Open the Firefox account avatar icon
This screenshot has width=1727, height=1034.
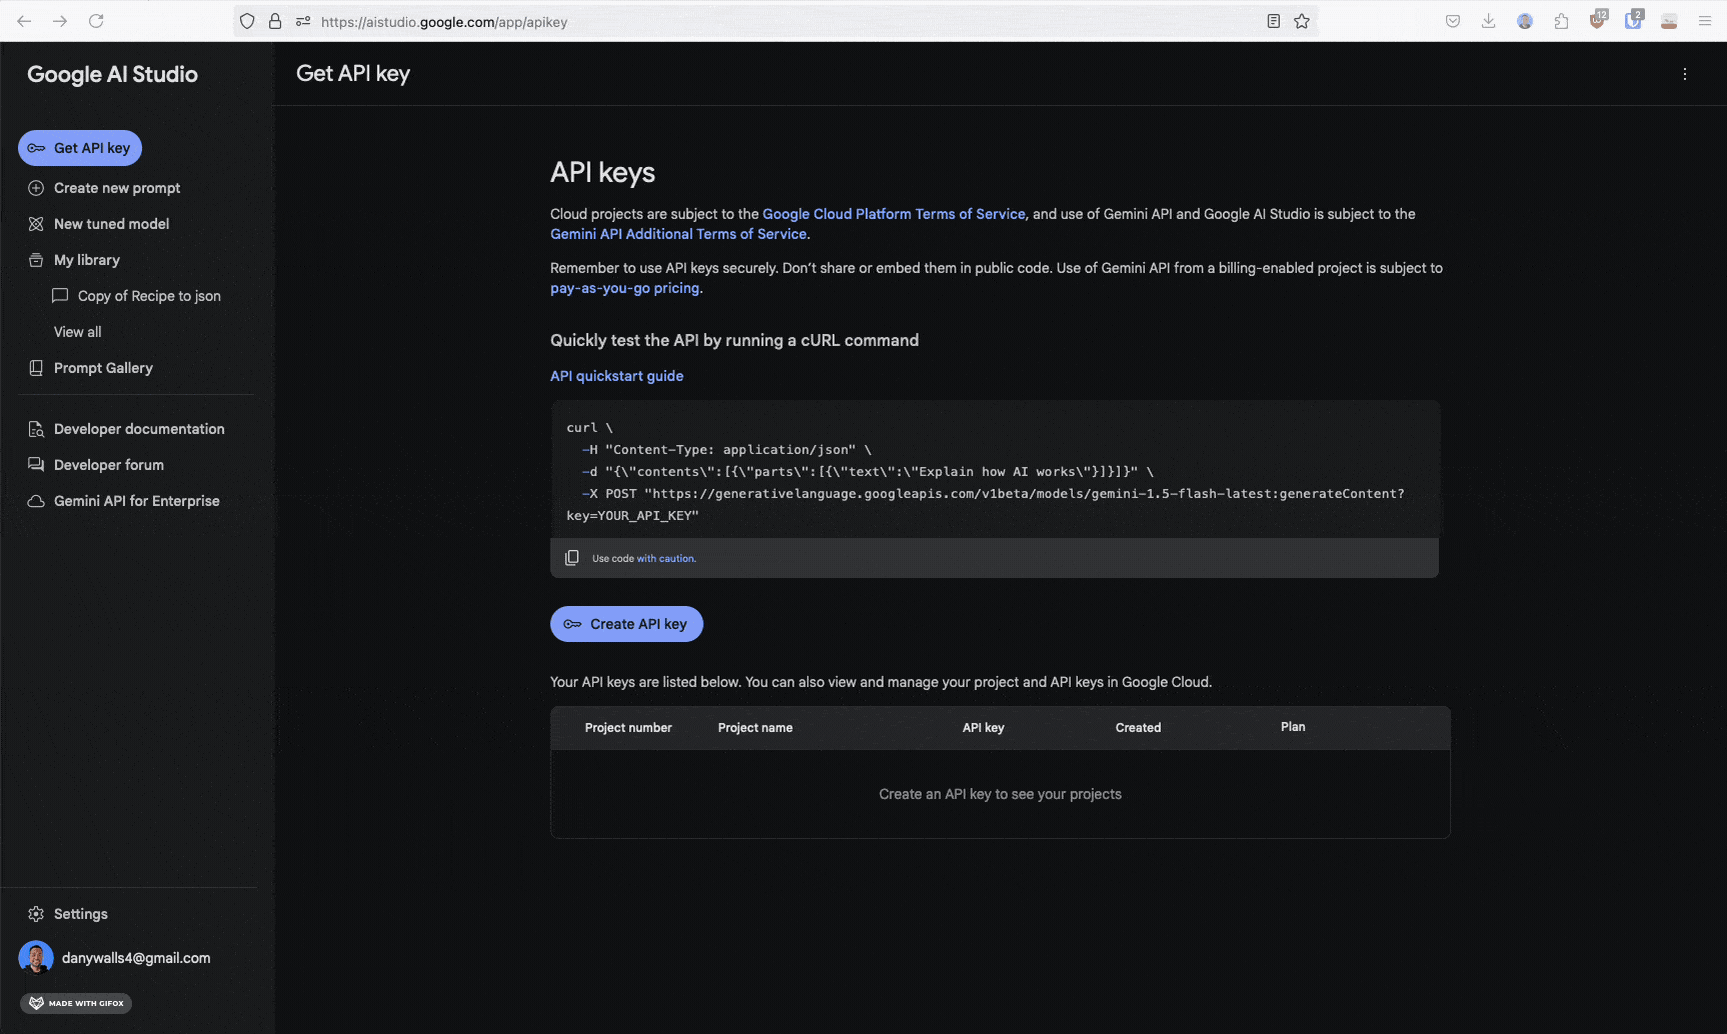pyautogui.click(x=1525, y=21)
